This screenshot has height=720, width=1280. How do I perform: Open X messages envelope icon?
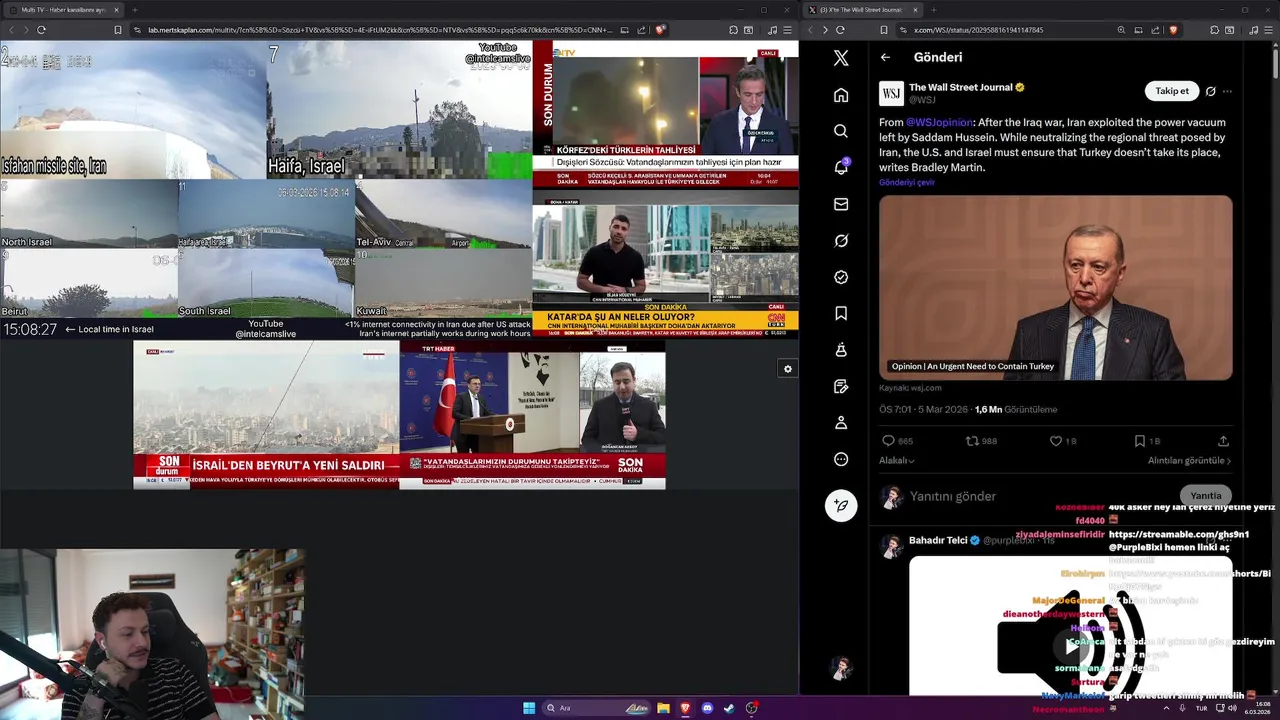tap(841, 204)
